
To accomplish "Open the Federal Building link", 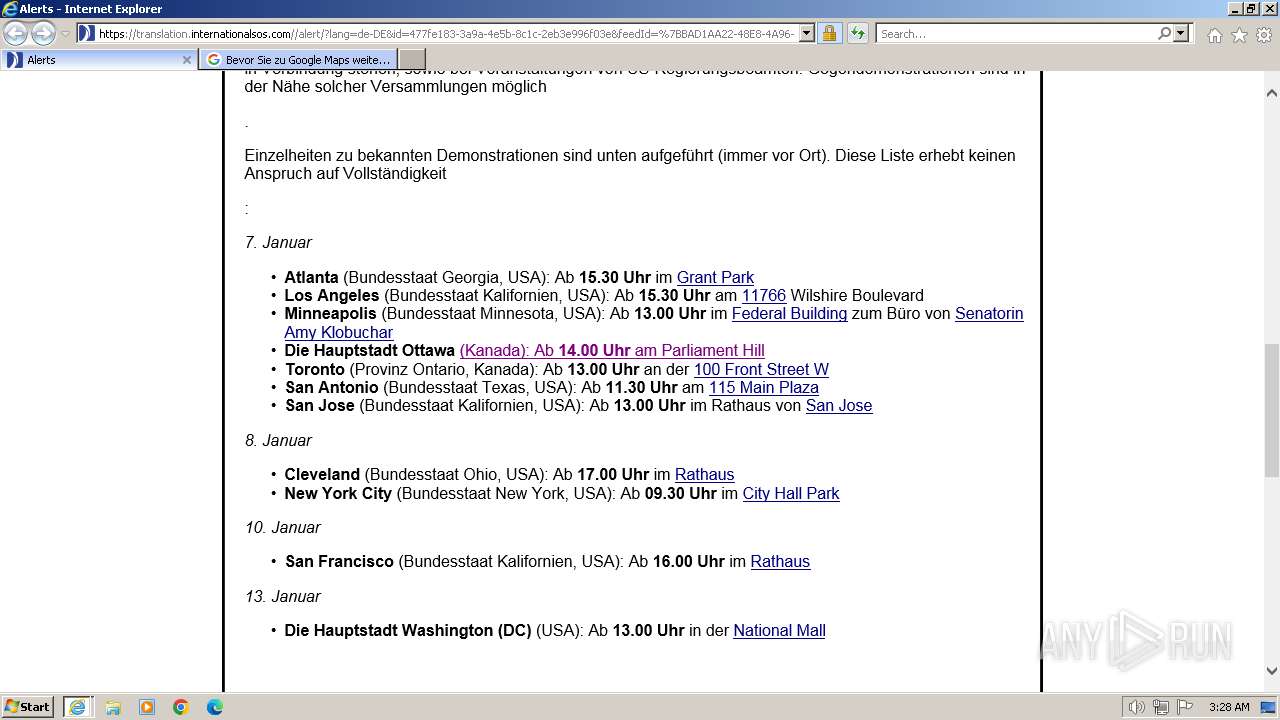I will pos(789,314).
